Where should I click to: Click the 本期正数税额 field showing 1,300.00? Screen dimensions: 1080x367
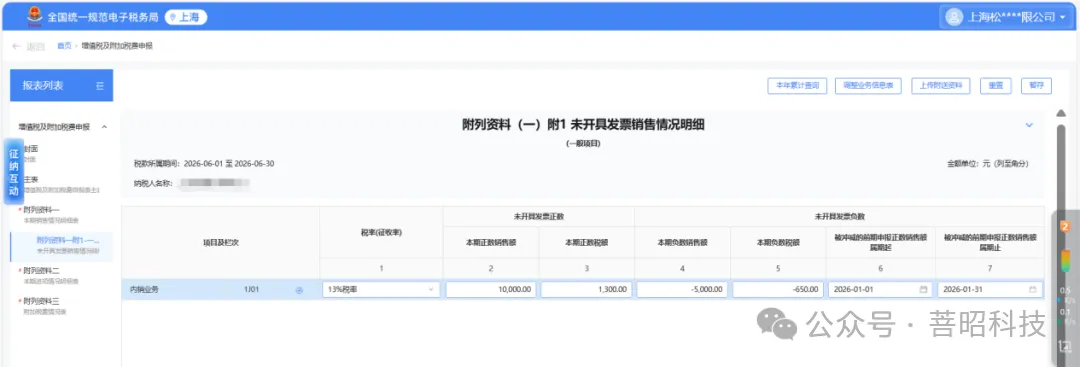[586, 290]
